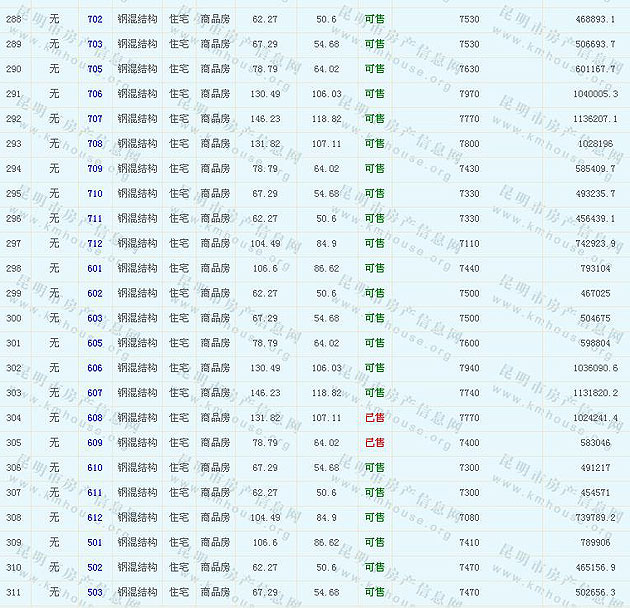The height and width of the screenshot is (608, 630).
Task: Select sold unit 608 link
Action: point(95,418)
